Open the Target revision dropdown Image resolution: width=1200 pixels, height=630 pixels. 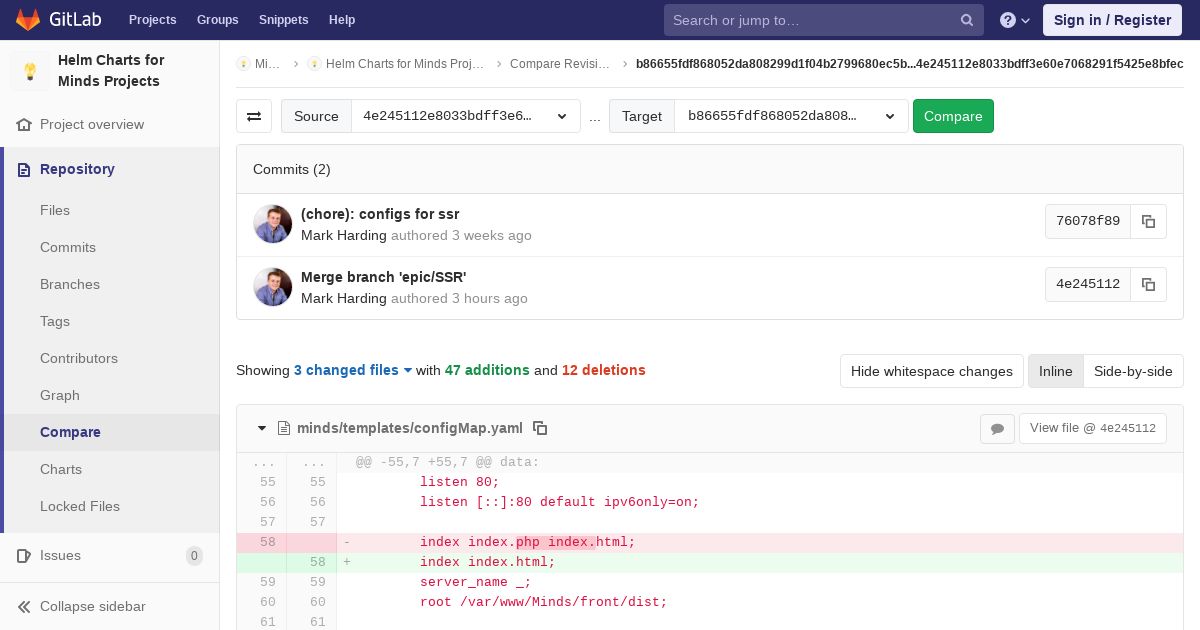coord(790,116)
